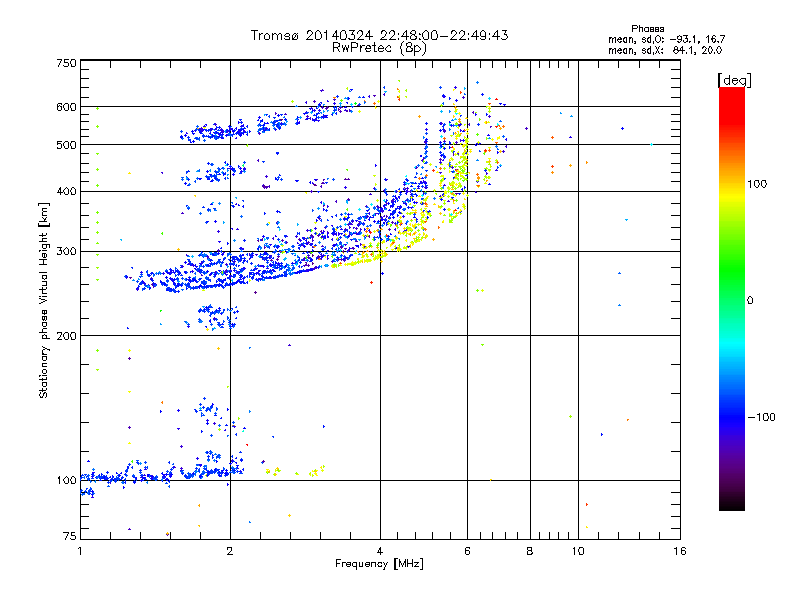
Task: Click the phase color bar
Action: pyautogui.click(x=732, y=299)
